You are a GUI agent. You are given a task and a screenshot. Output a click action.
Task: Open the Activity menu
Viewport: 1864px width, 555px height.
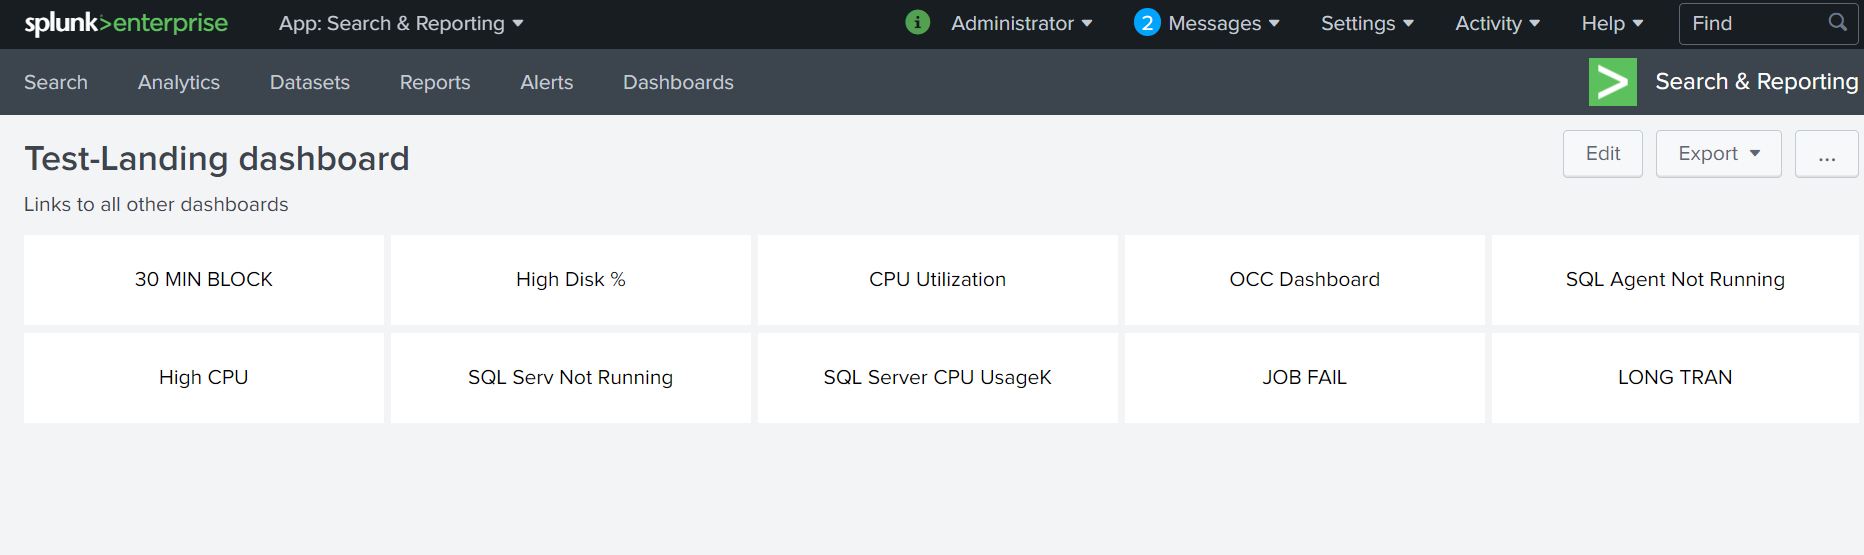[1497, 23]
